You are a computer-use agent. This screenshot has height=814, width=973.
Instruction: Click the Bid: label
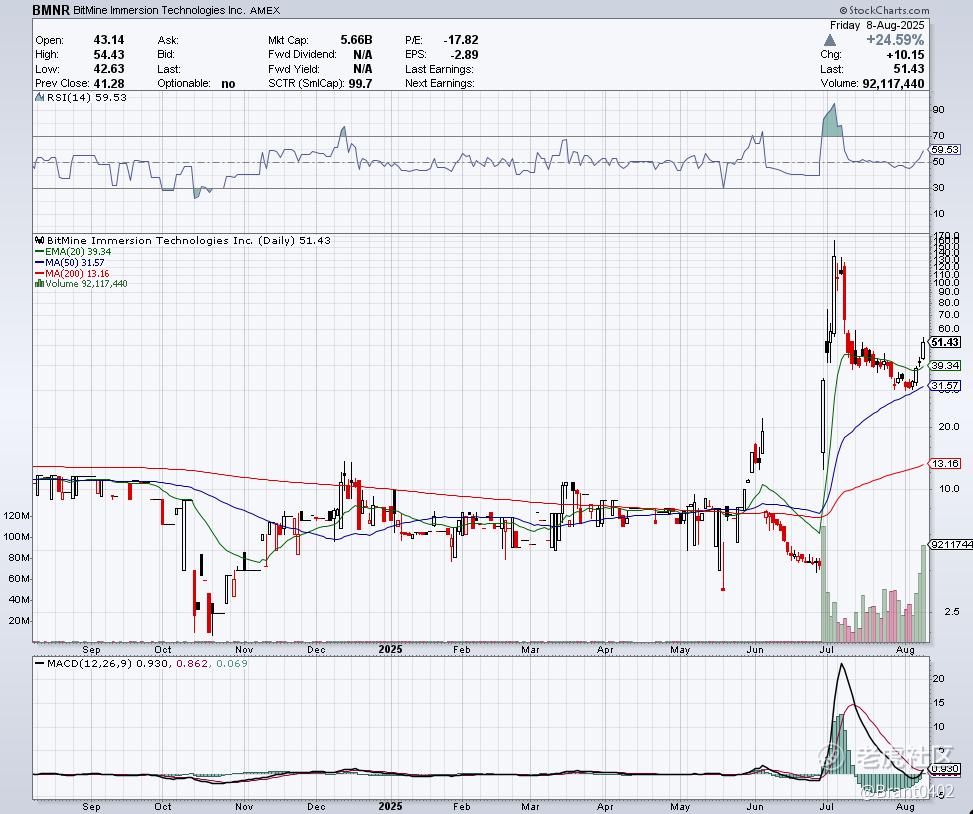click(166, 55)
